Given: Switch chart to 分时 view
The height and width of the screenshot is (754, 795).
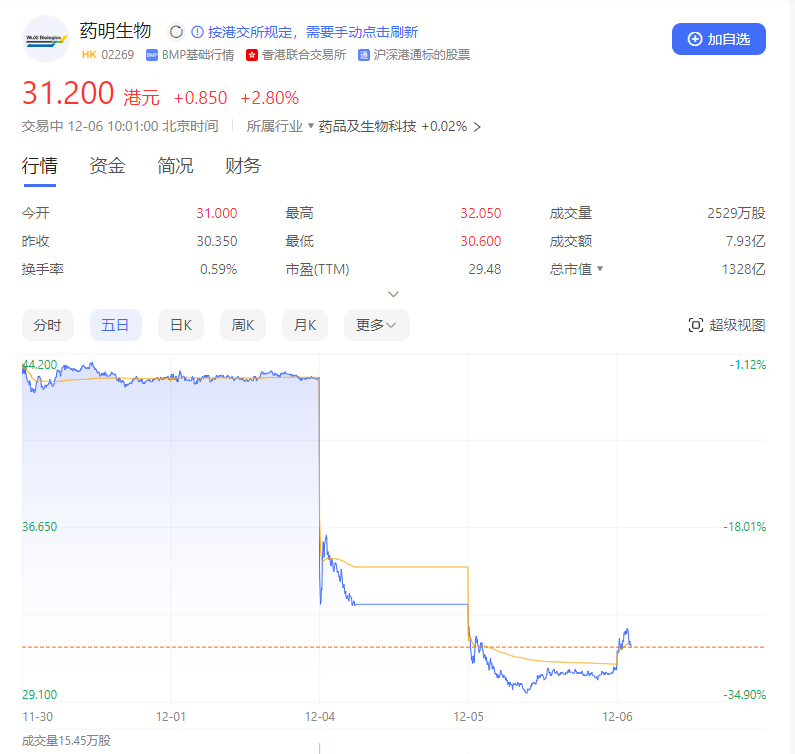Looking at the screenshot, I should tap(47, 325).
